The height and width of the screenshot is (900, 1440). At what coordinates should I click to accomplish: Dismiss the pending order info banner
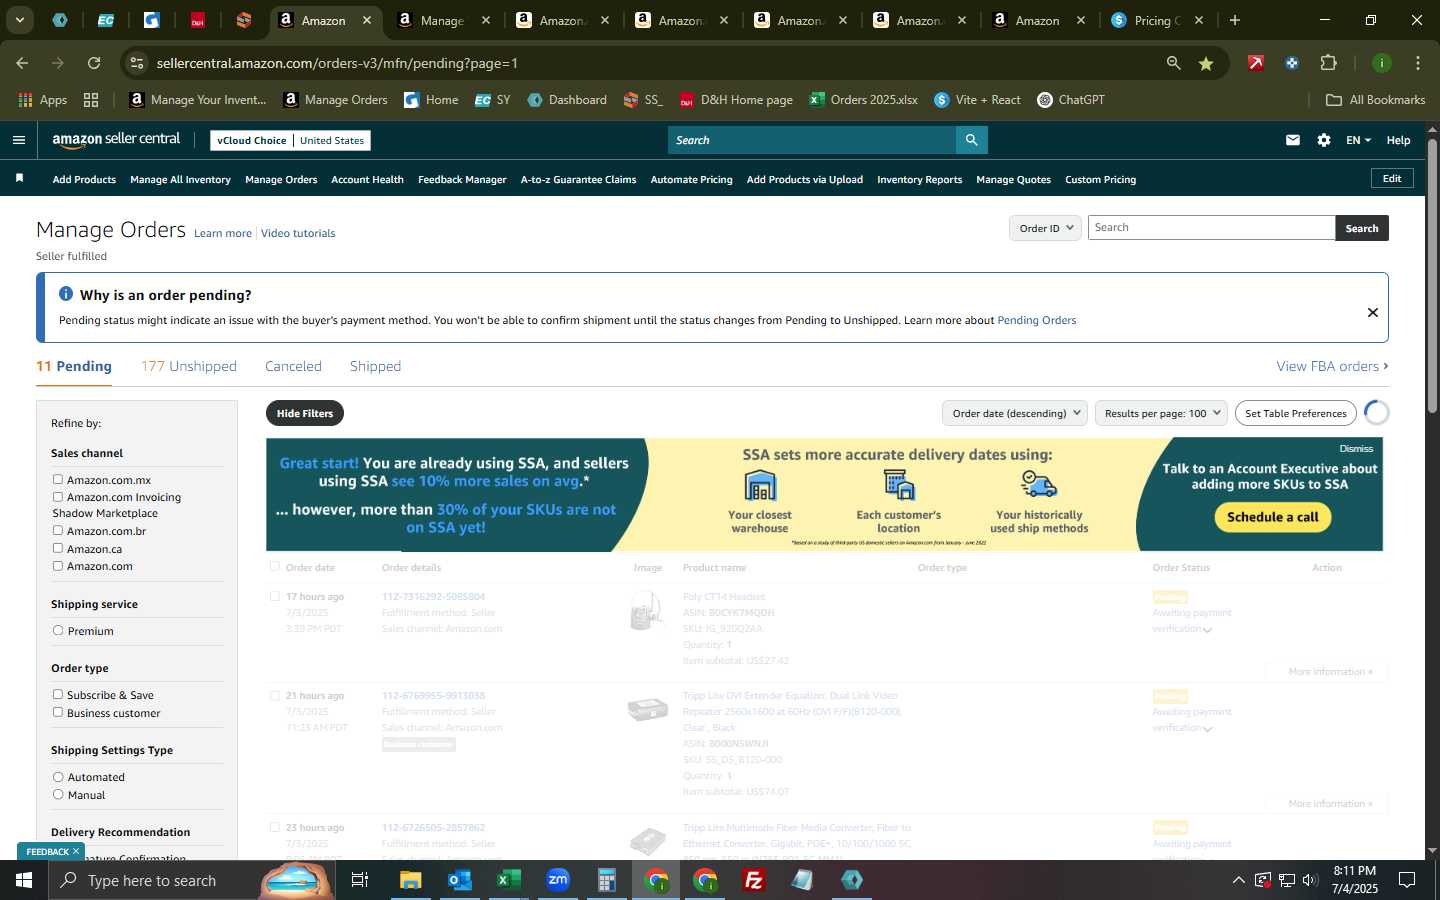click(1373, 313)
